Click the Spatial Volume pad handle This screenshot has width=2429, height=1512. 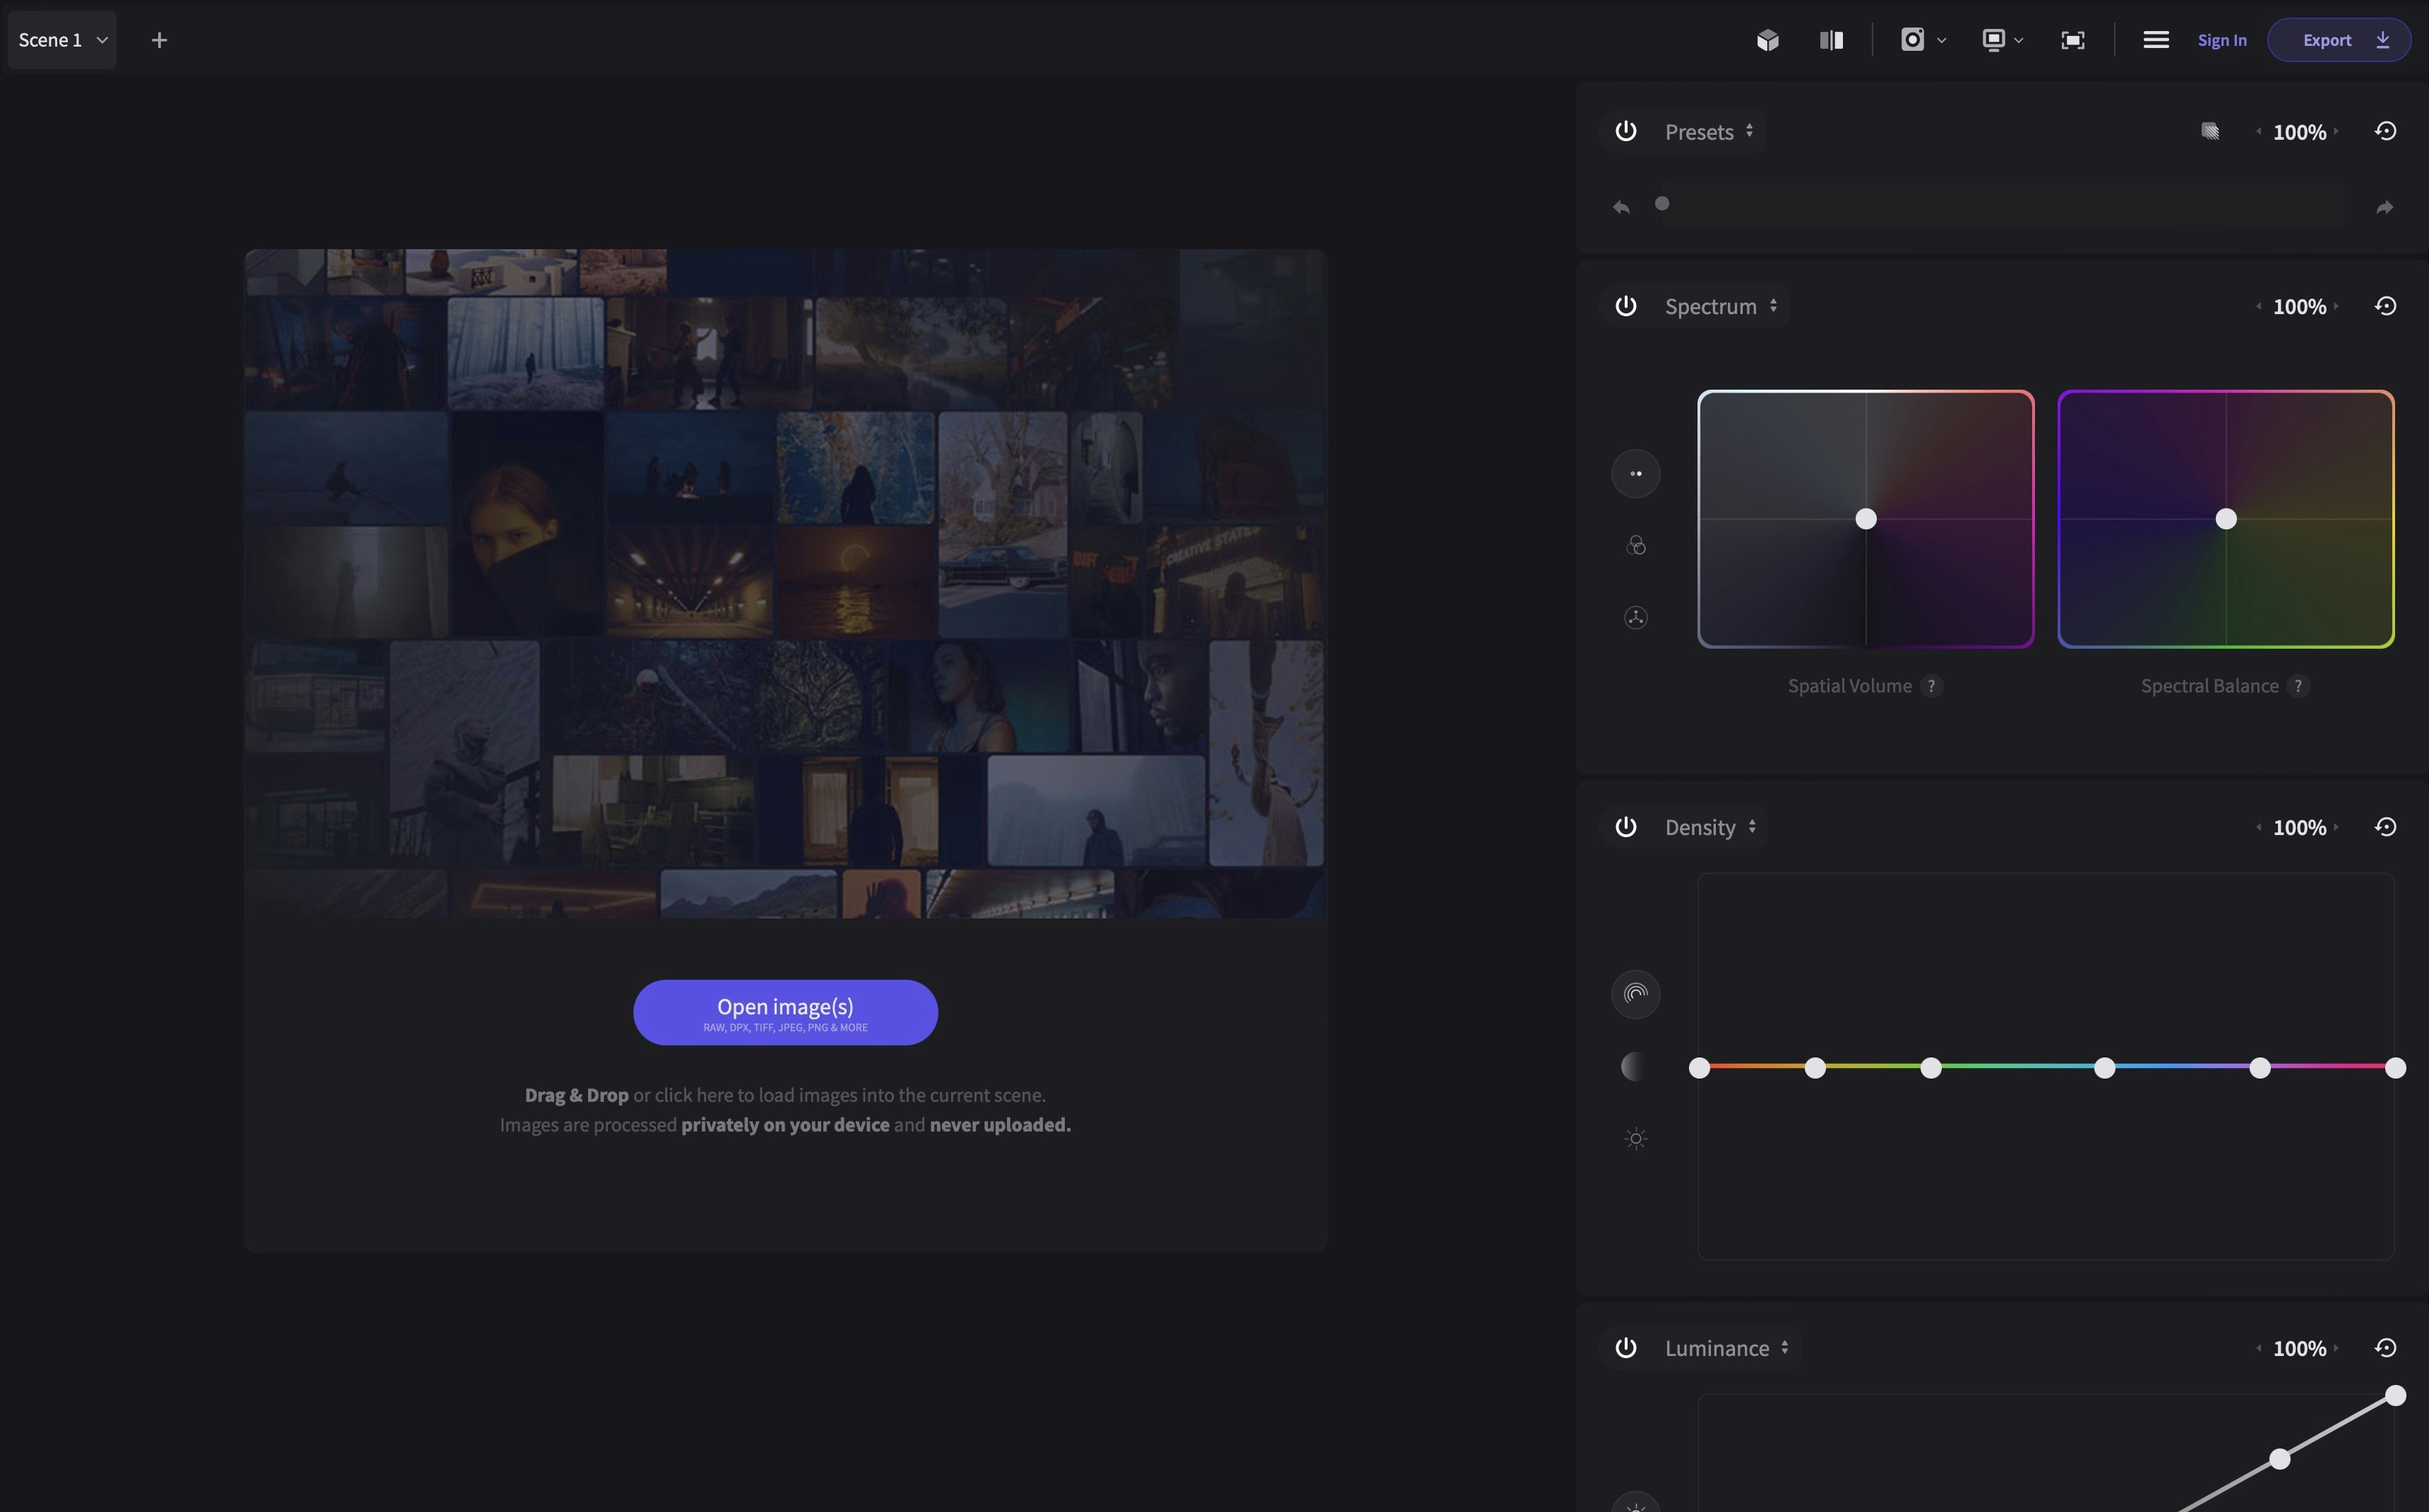point(1866,518)
